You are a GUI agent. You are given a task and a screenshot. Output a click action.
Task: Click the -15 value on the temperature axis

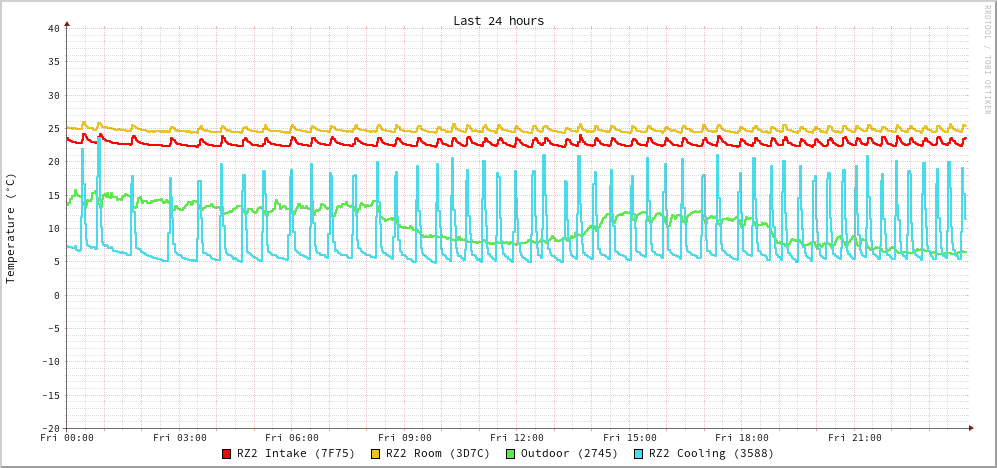50,395
